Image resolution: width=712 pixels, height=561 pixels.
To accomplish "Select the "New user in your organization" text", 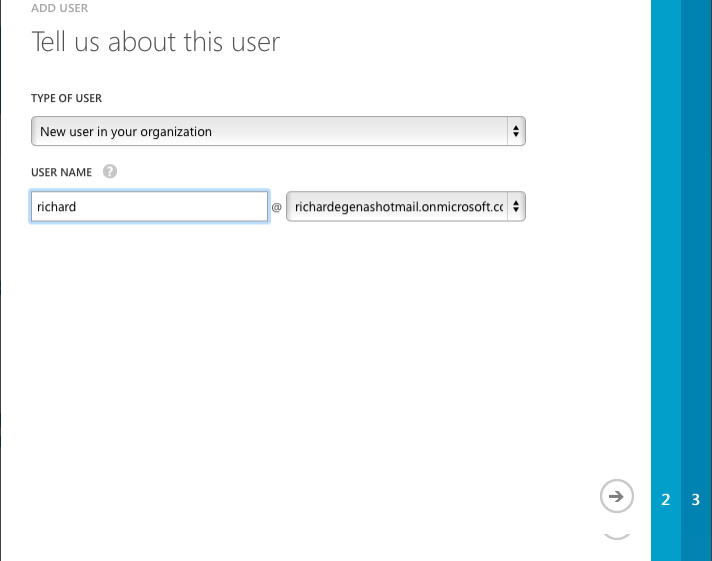I will pos(126,131).
